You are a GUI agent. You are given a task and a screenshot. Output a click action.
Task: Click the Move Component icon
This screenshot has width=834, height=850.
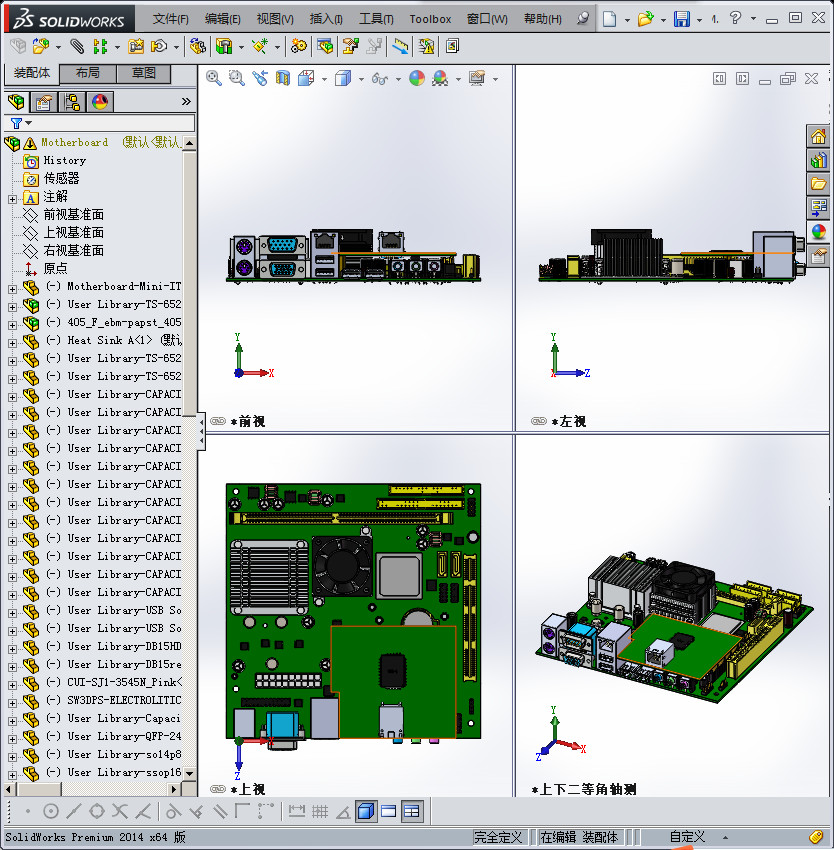coord(159,47)
